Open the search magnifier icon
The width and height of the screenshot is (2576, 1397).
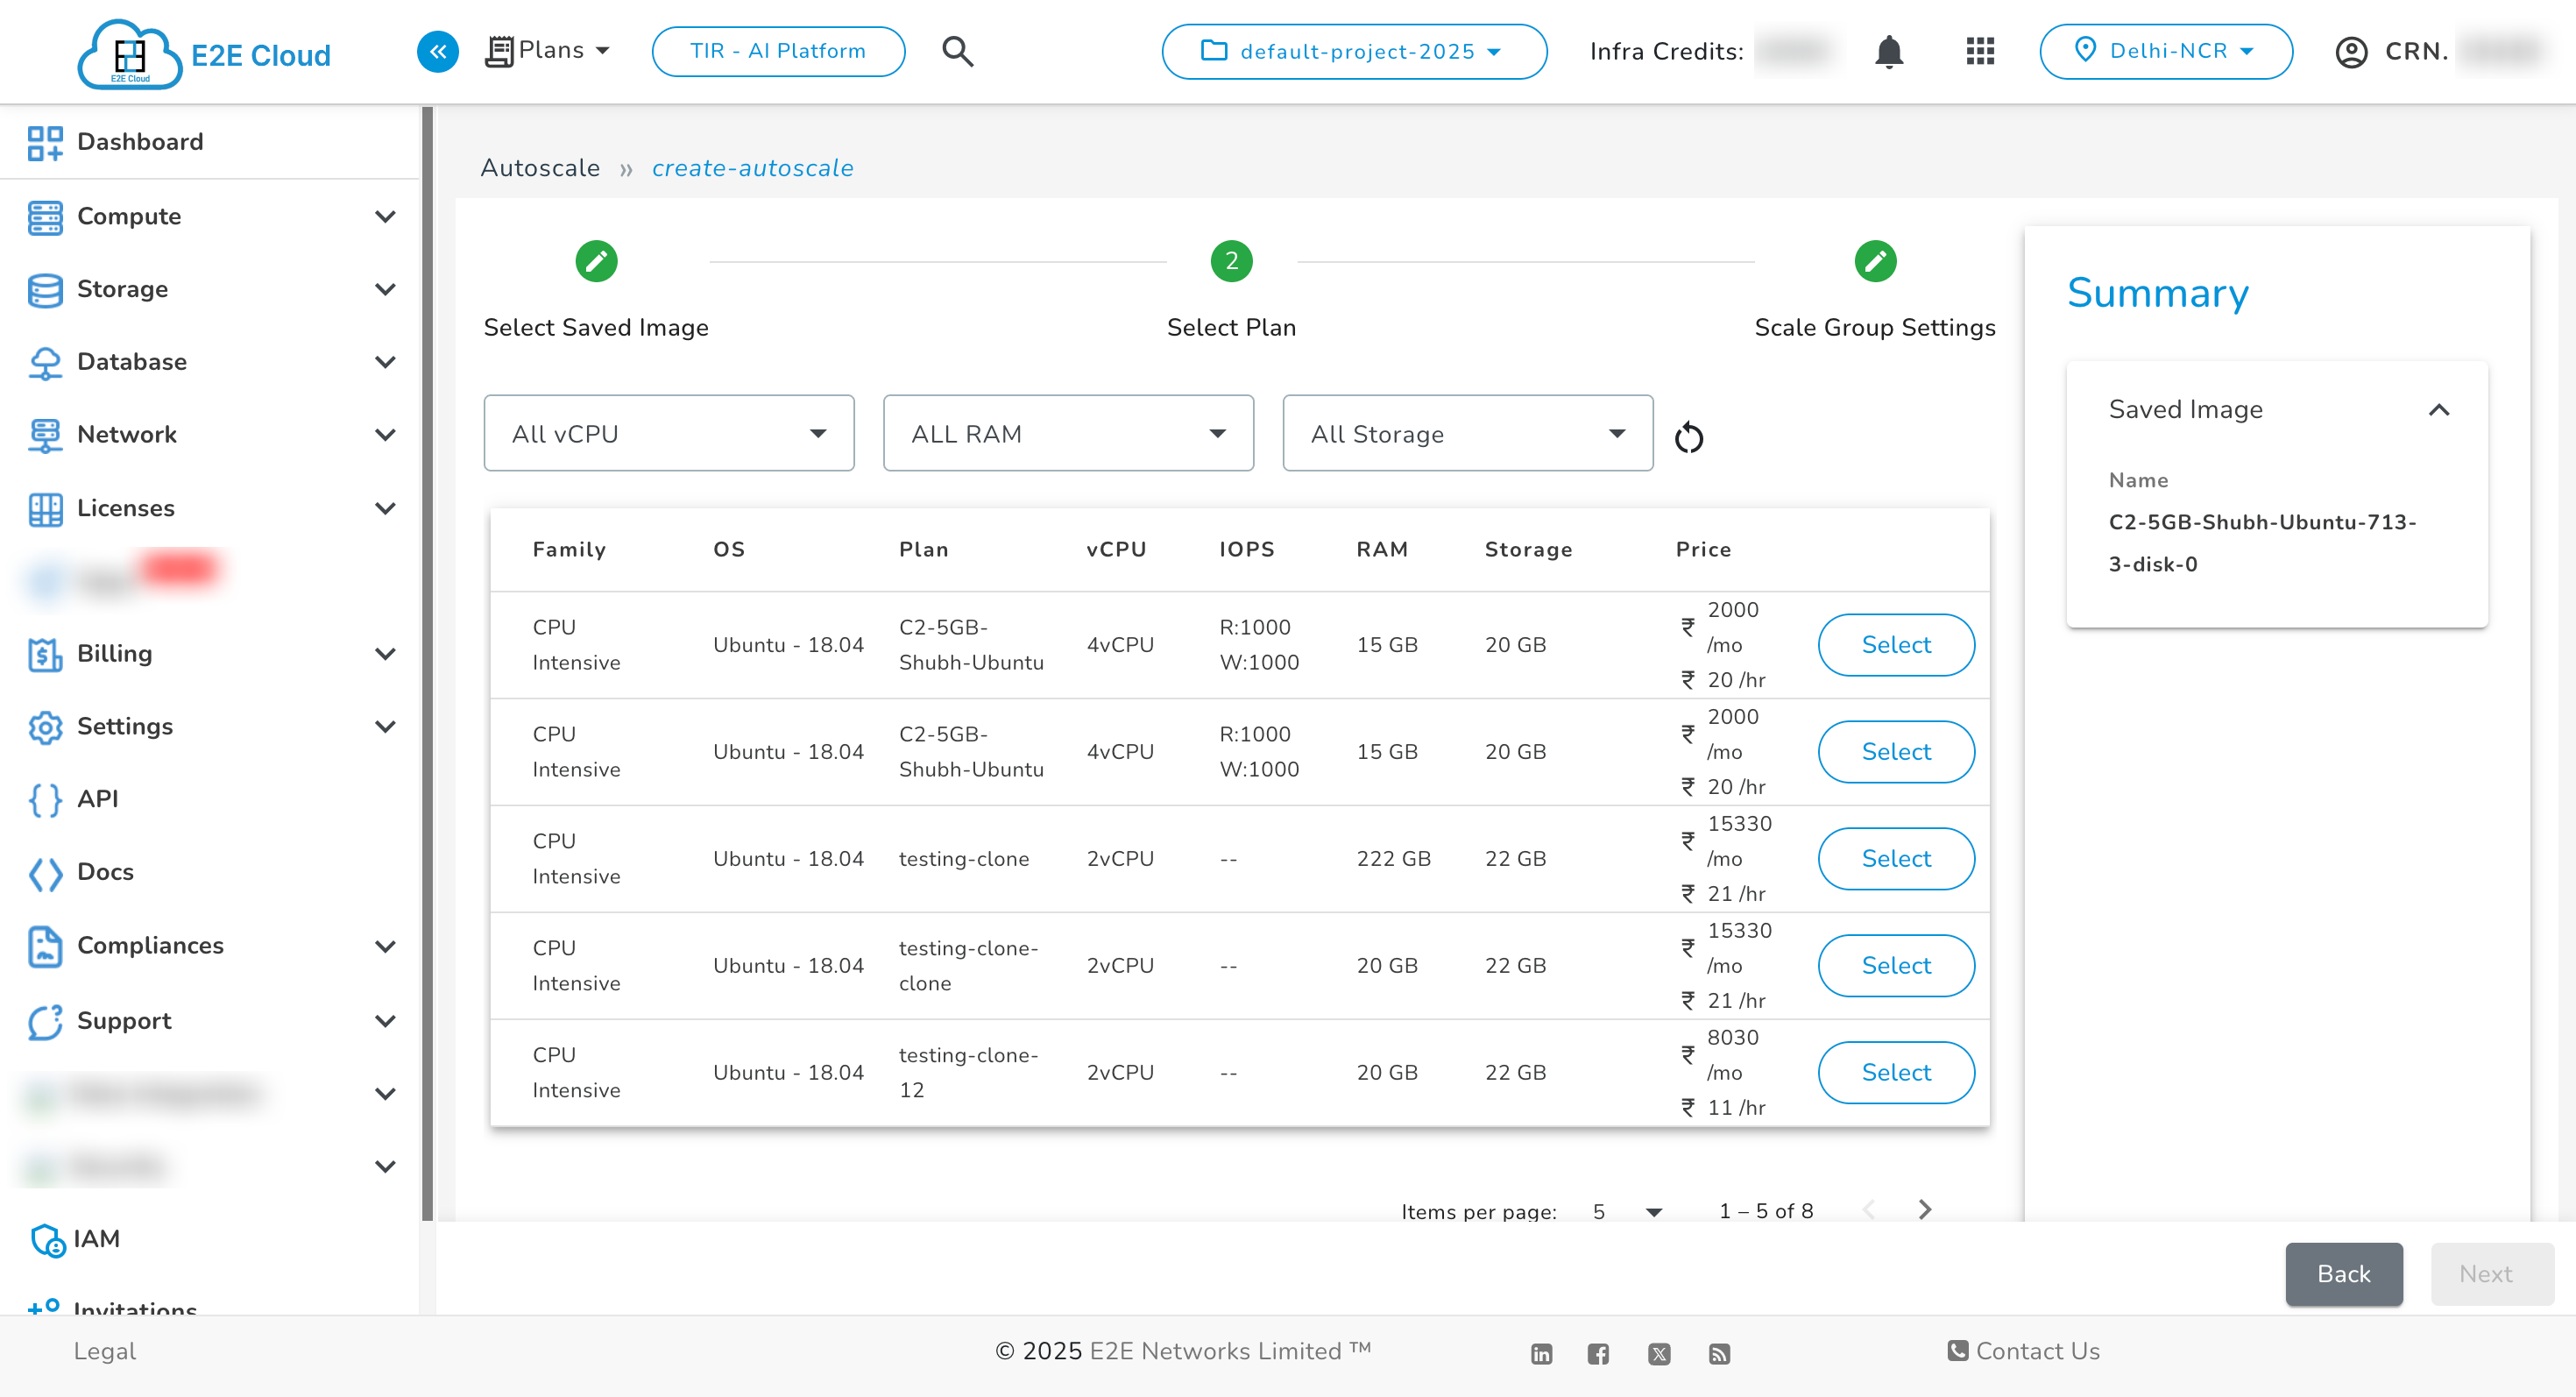pyautogui.click(x=957, y=51)
